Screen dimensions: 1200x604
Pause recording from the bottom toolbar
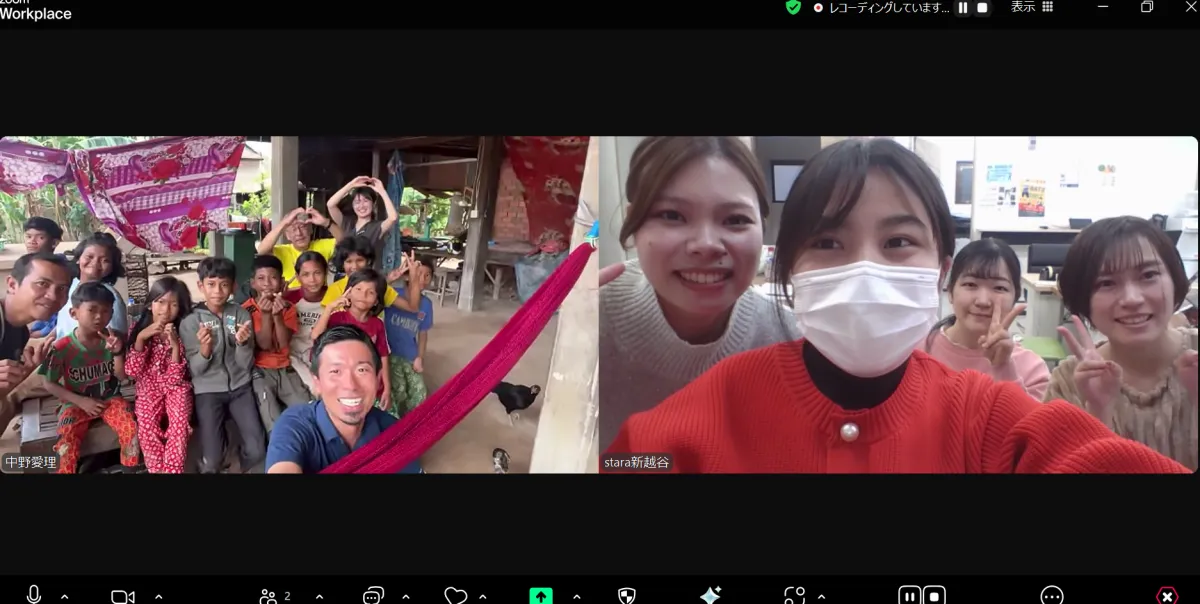click(x=909, y=596)
